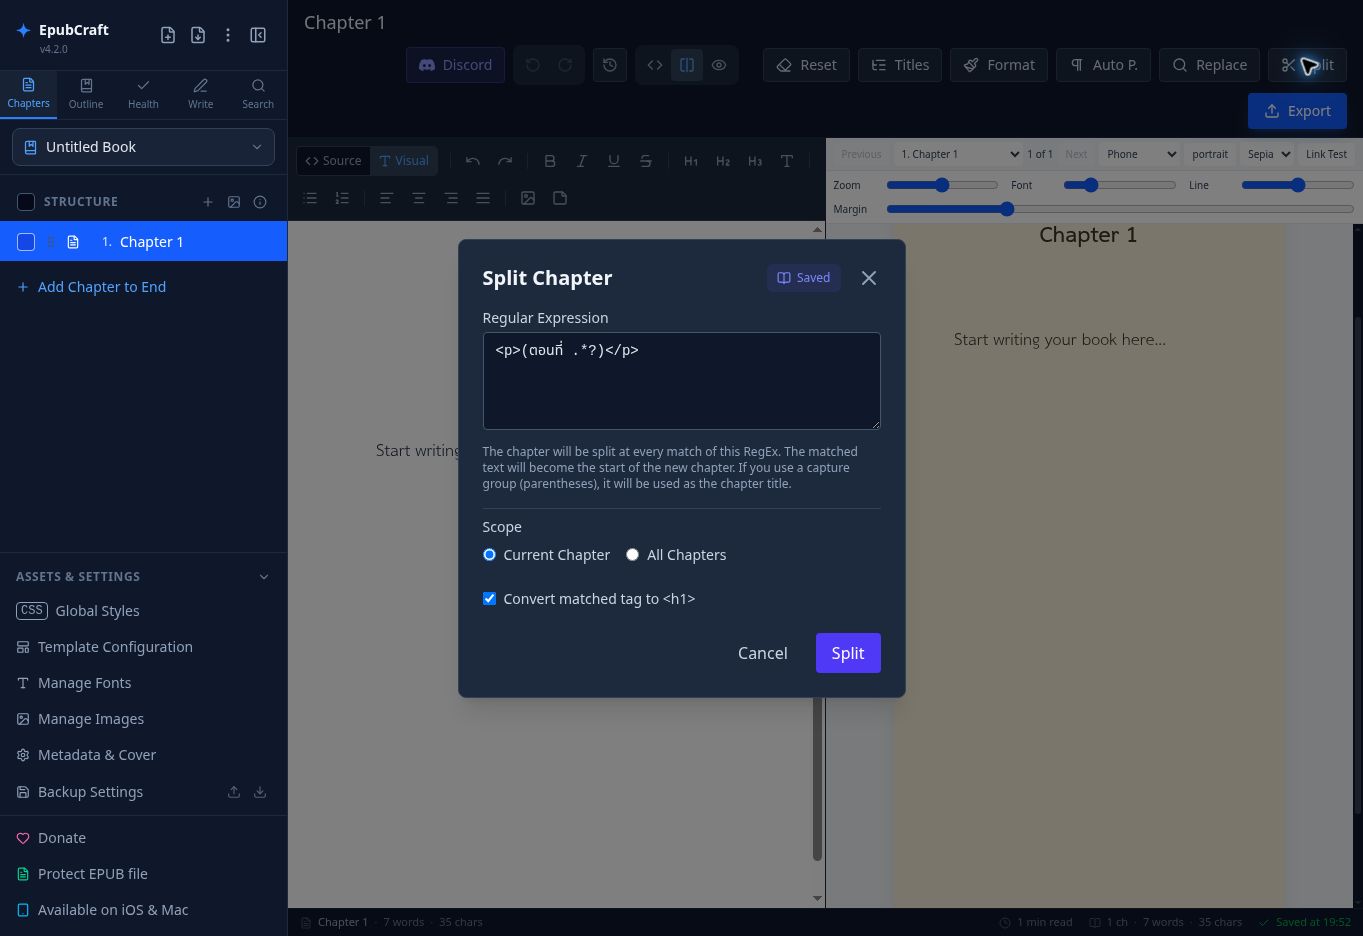Toggle portrait orientation in preview

coord(1210,154)
